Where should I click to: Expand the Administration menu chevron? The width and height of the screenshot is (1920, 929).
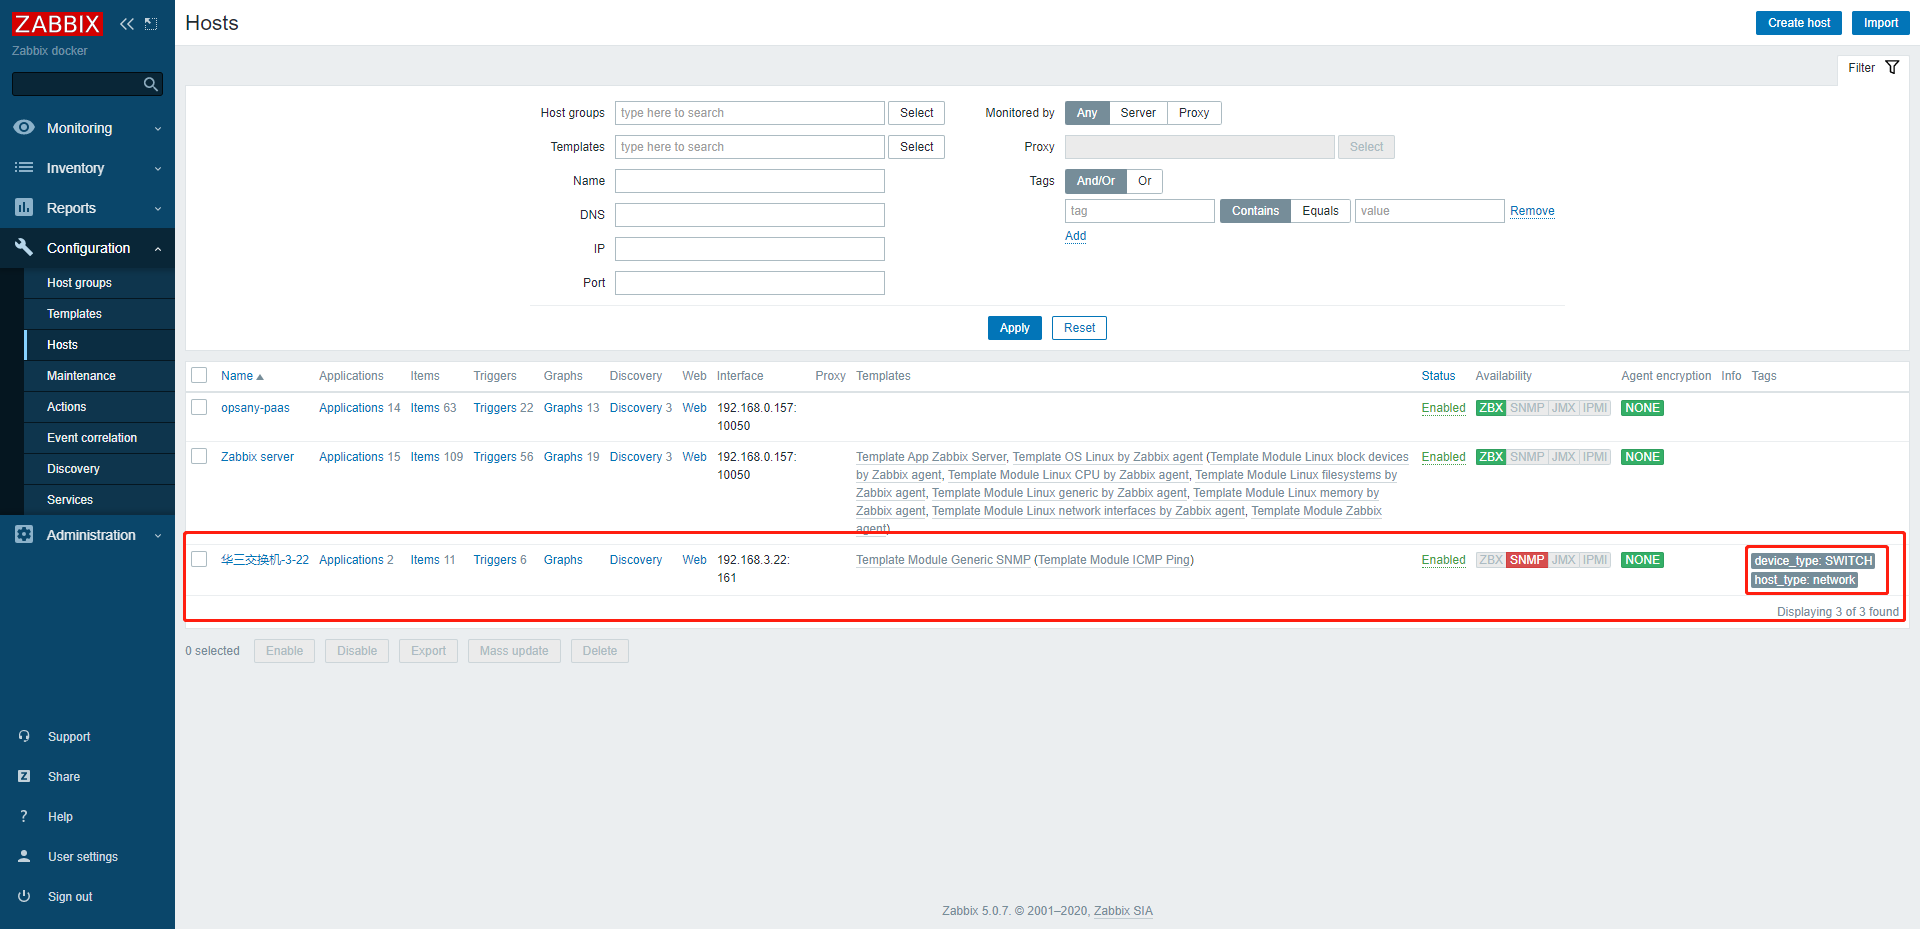(158, 536)
